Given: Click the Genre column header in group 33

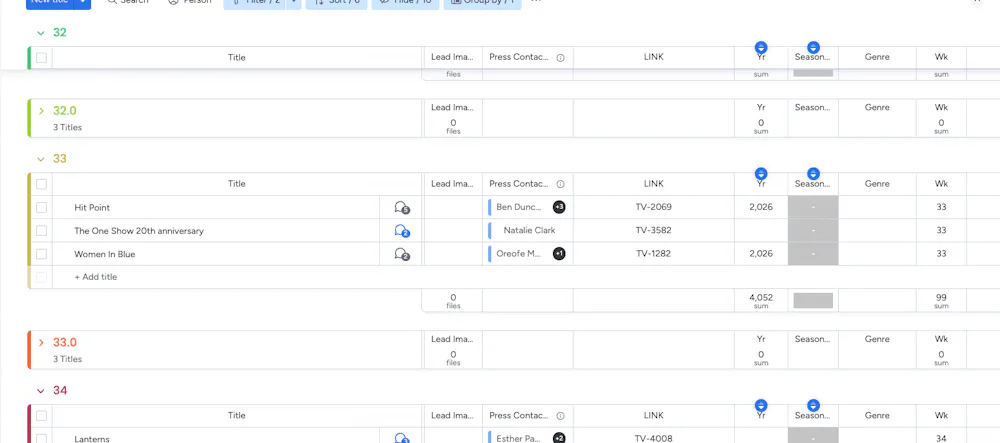Looking at the screenshot, I should 877,184.
